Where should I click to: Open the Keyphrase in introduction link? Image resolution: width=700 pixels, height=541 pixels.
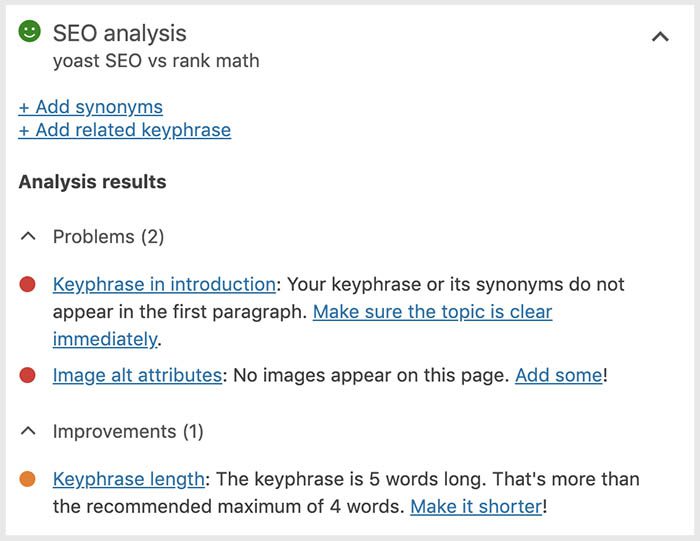164,284
